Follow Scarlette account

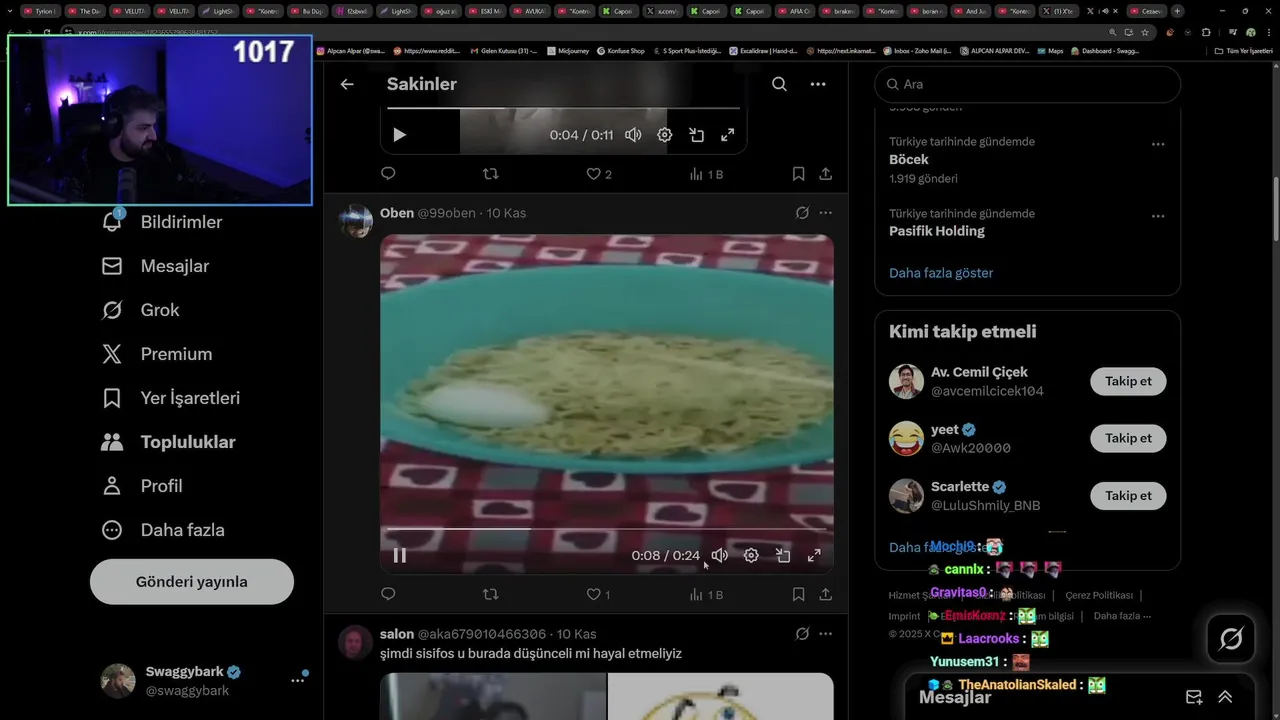point(1128,495)
